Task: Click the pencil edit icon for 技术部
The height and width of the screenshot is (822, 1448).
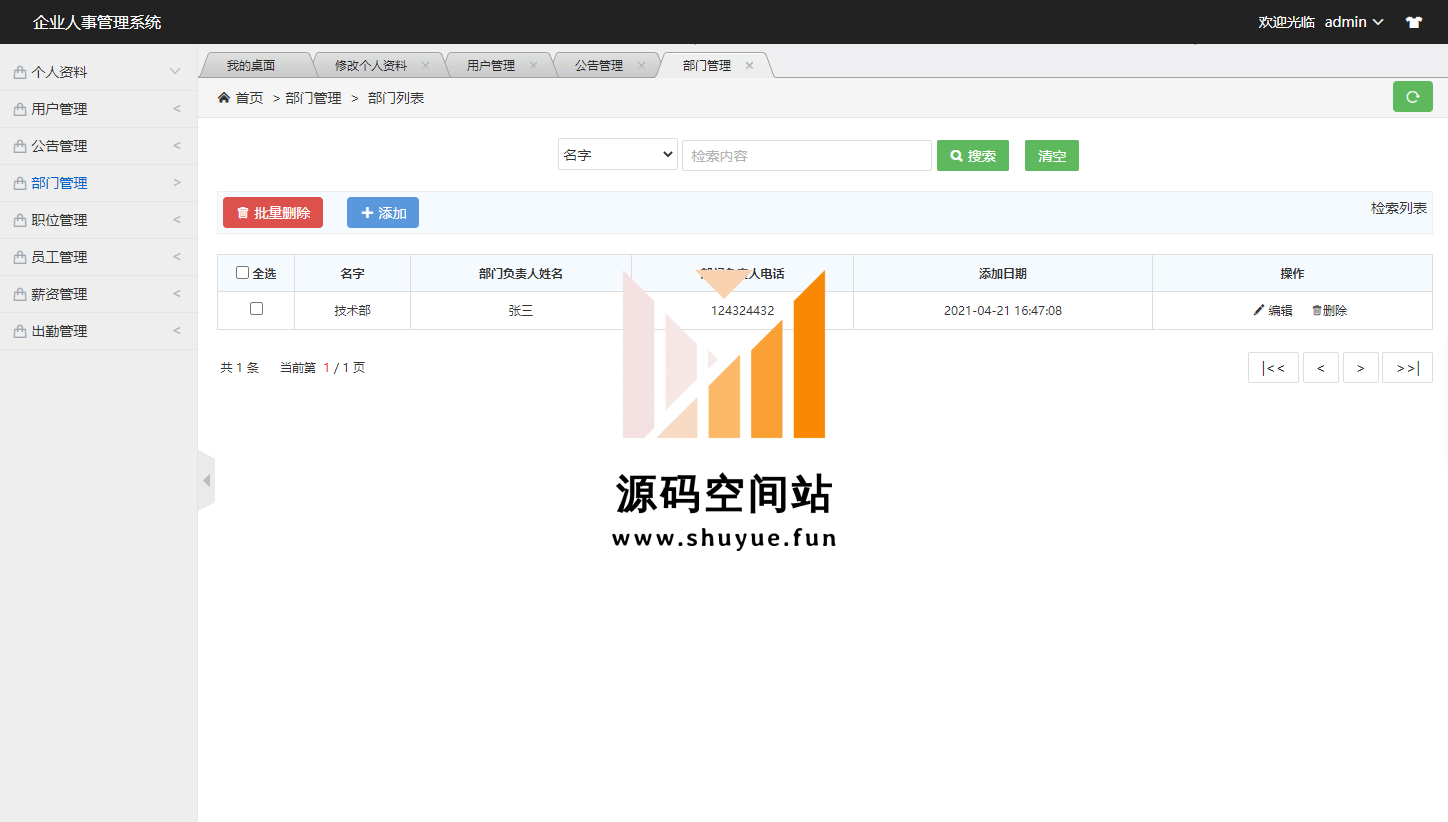Action: click(x=1259, y=311)
